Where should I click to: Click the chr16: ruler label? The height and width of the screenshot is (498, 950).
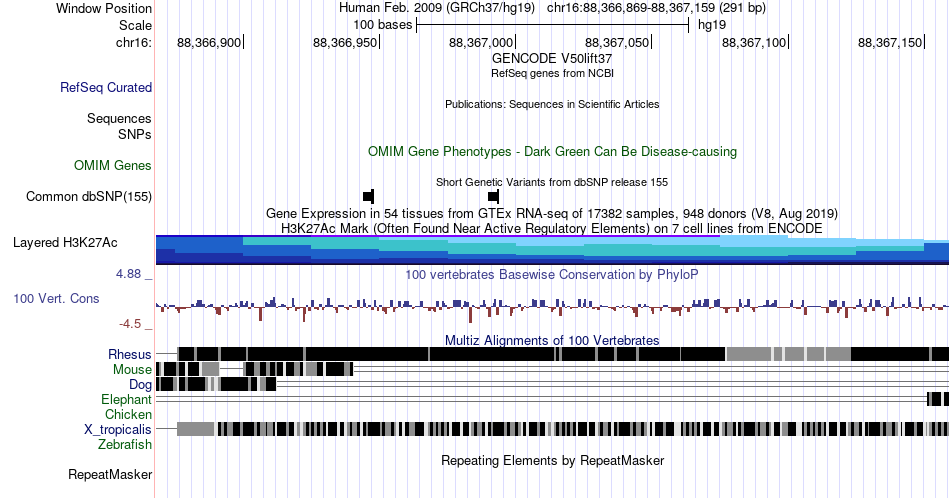click(x=134, y=42)
